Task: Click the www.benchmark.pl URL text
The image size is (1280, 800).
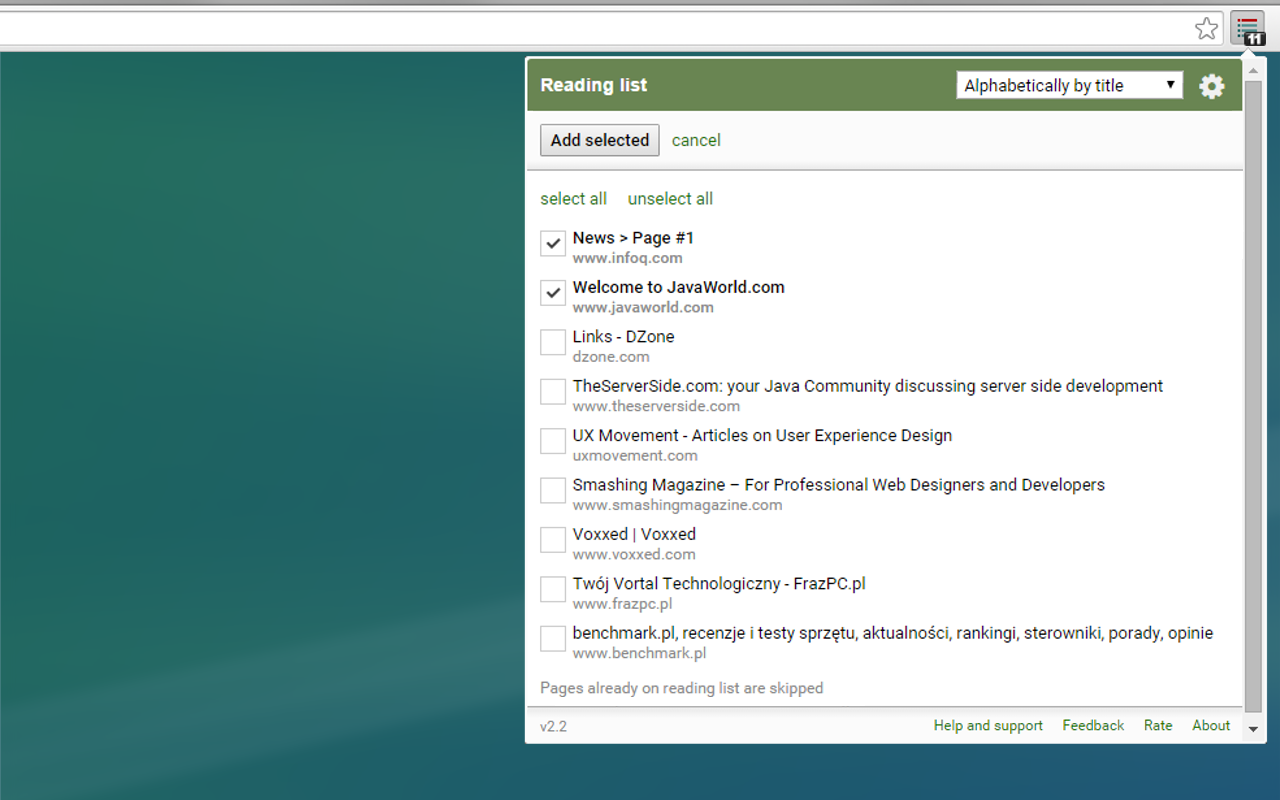Action: [x=639, y=654]
